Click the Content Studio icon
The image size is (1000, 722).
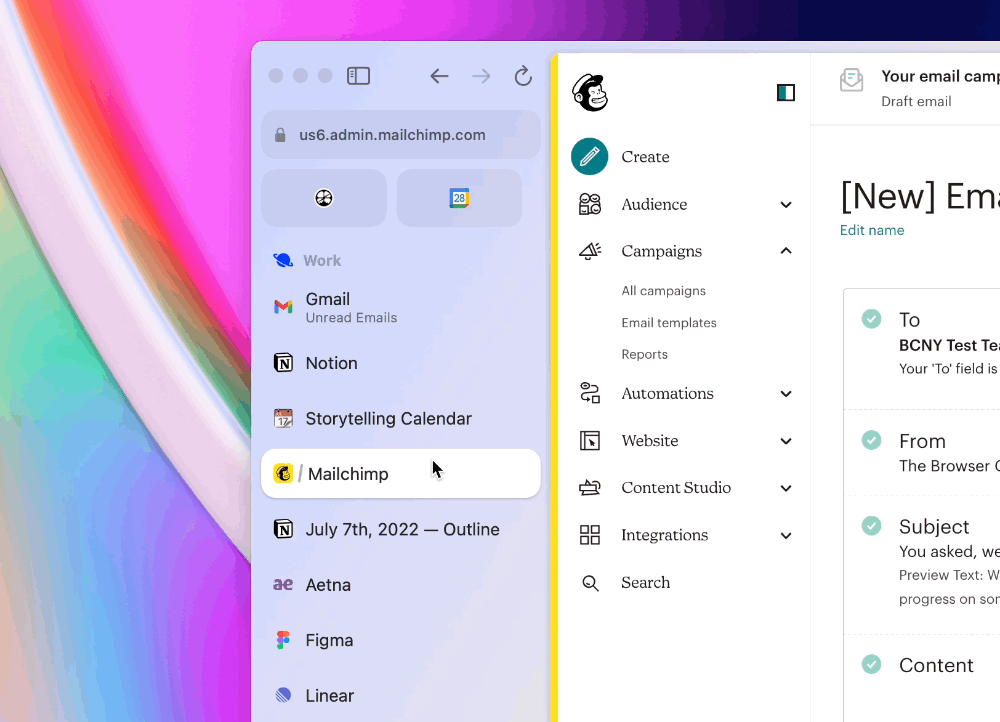click(x=590, y=488)
